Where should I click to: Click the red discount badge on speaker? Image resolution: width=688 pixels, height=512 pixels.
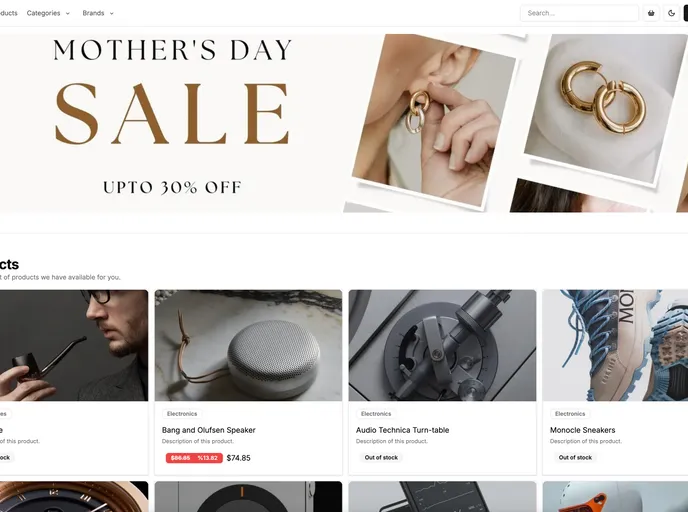194,458
